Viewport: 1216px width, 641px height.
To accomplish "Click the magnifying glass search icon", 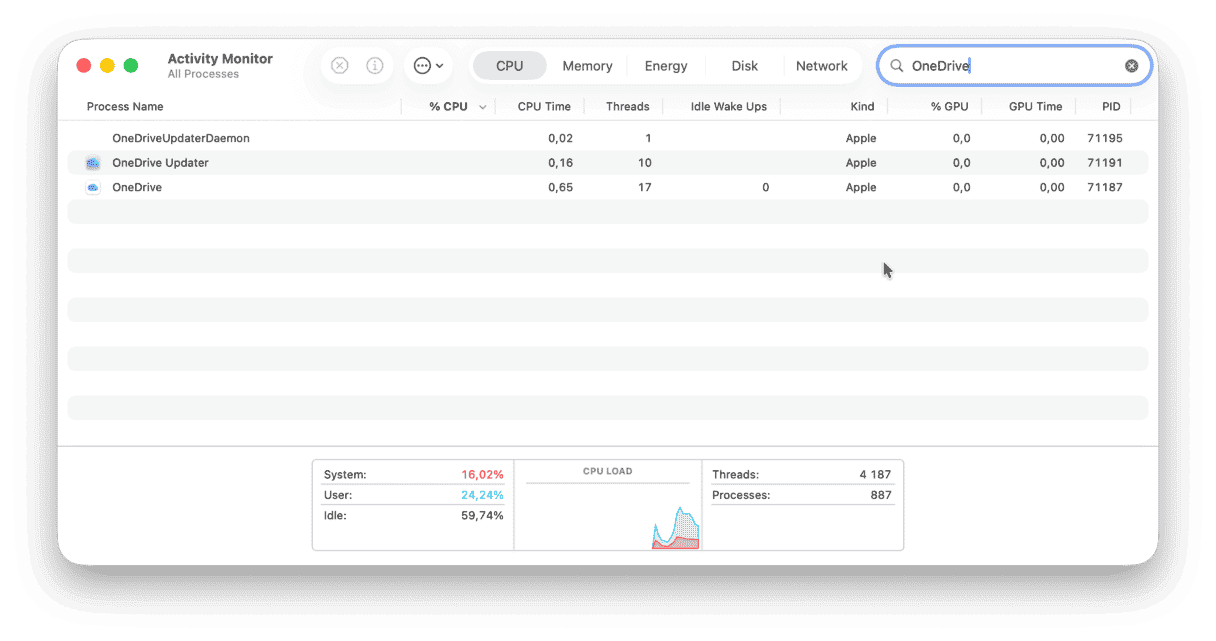I will click(x=897, y=65).
